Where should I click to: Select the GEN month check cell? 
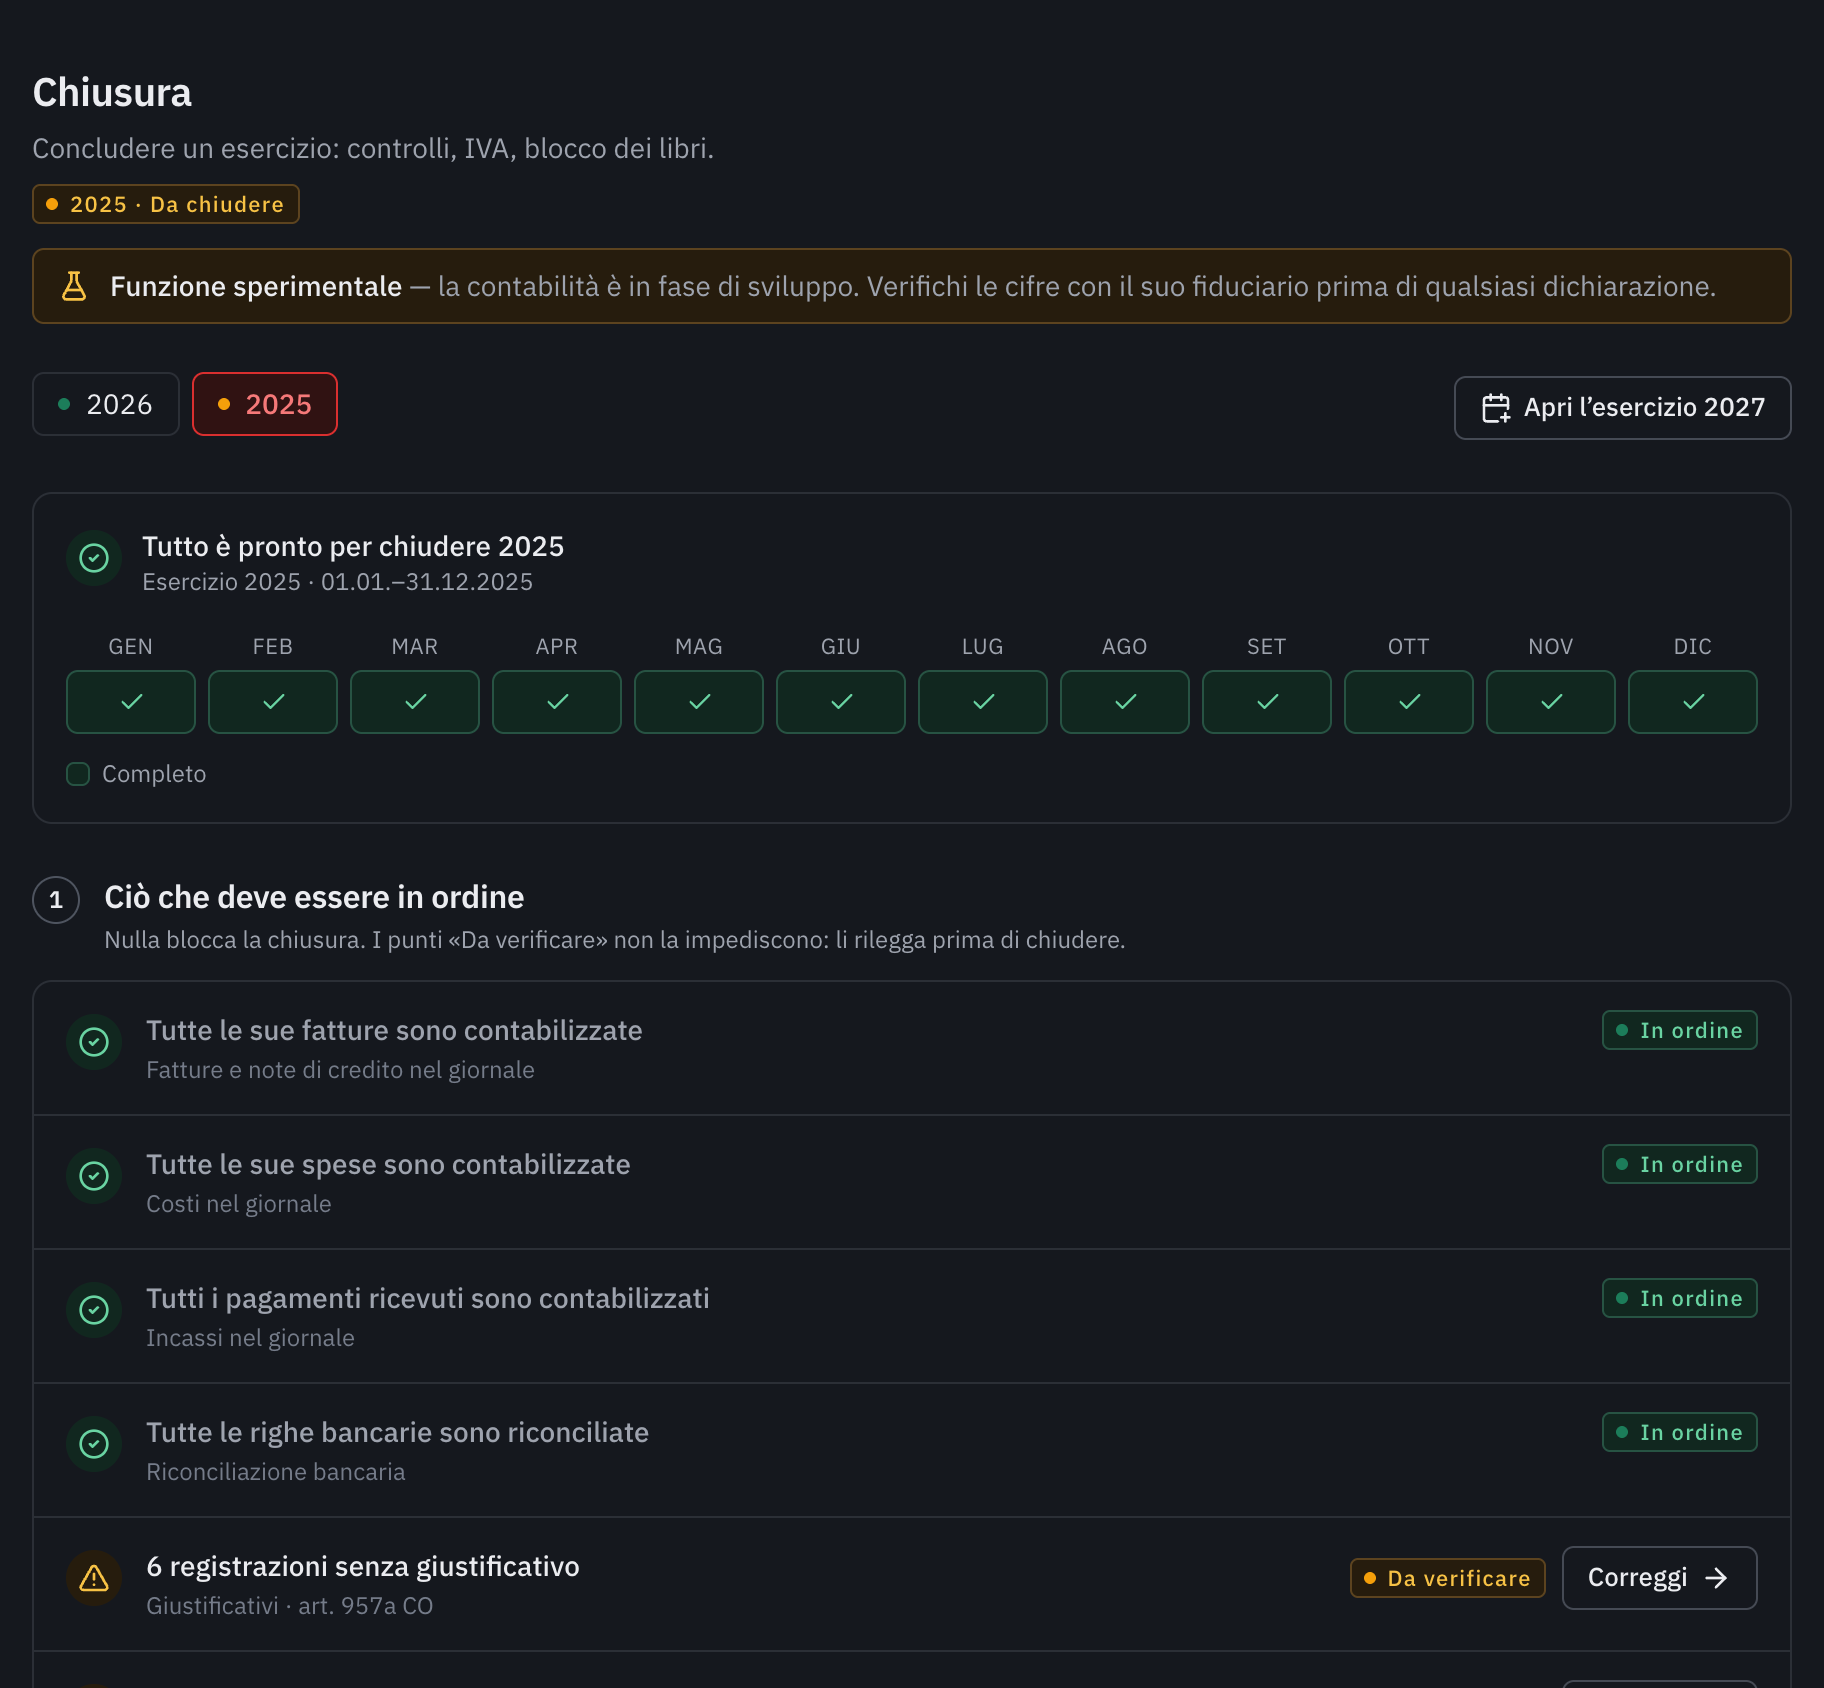pyautogui.click(x=131, y=702)
